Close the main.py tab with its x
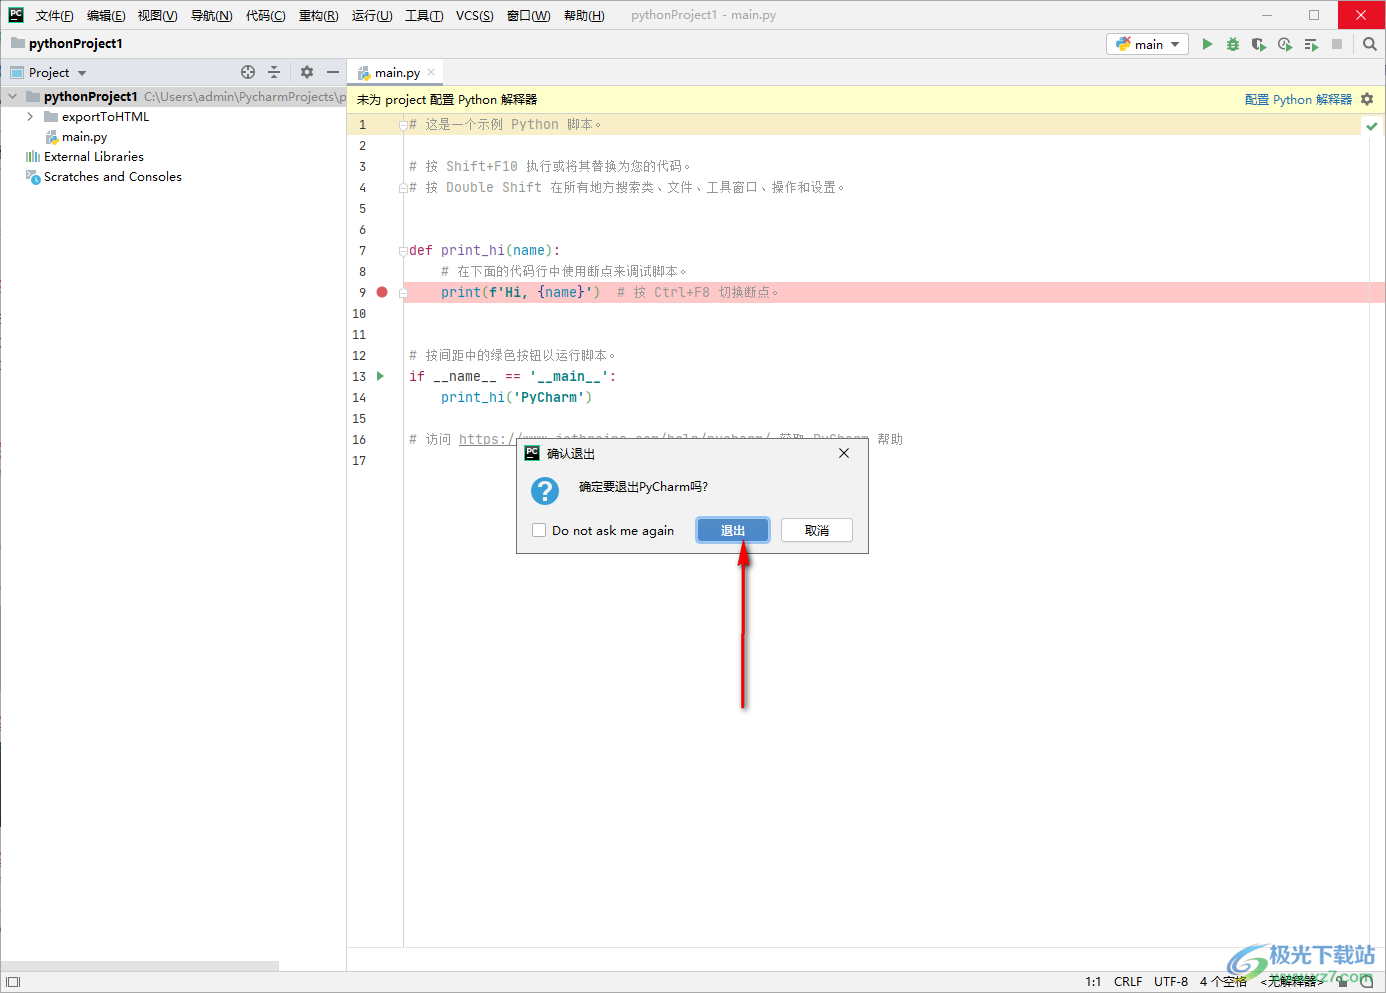The width and height of the screenshot is (1386, 993). 431,72
